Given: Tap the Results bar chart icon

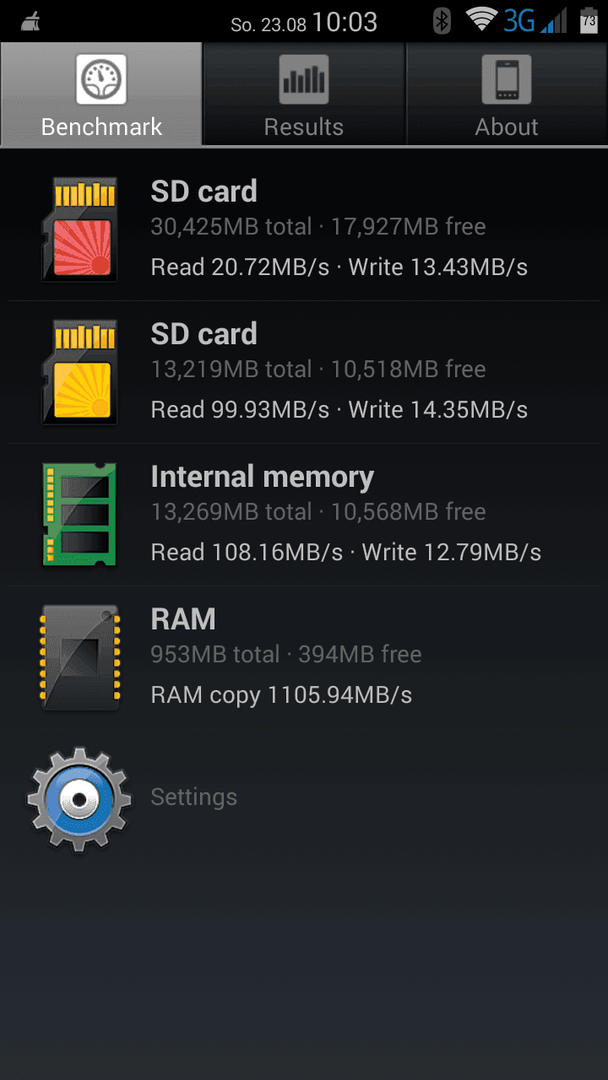Looking at the screenshot, I should (304, 79).
